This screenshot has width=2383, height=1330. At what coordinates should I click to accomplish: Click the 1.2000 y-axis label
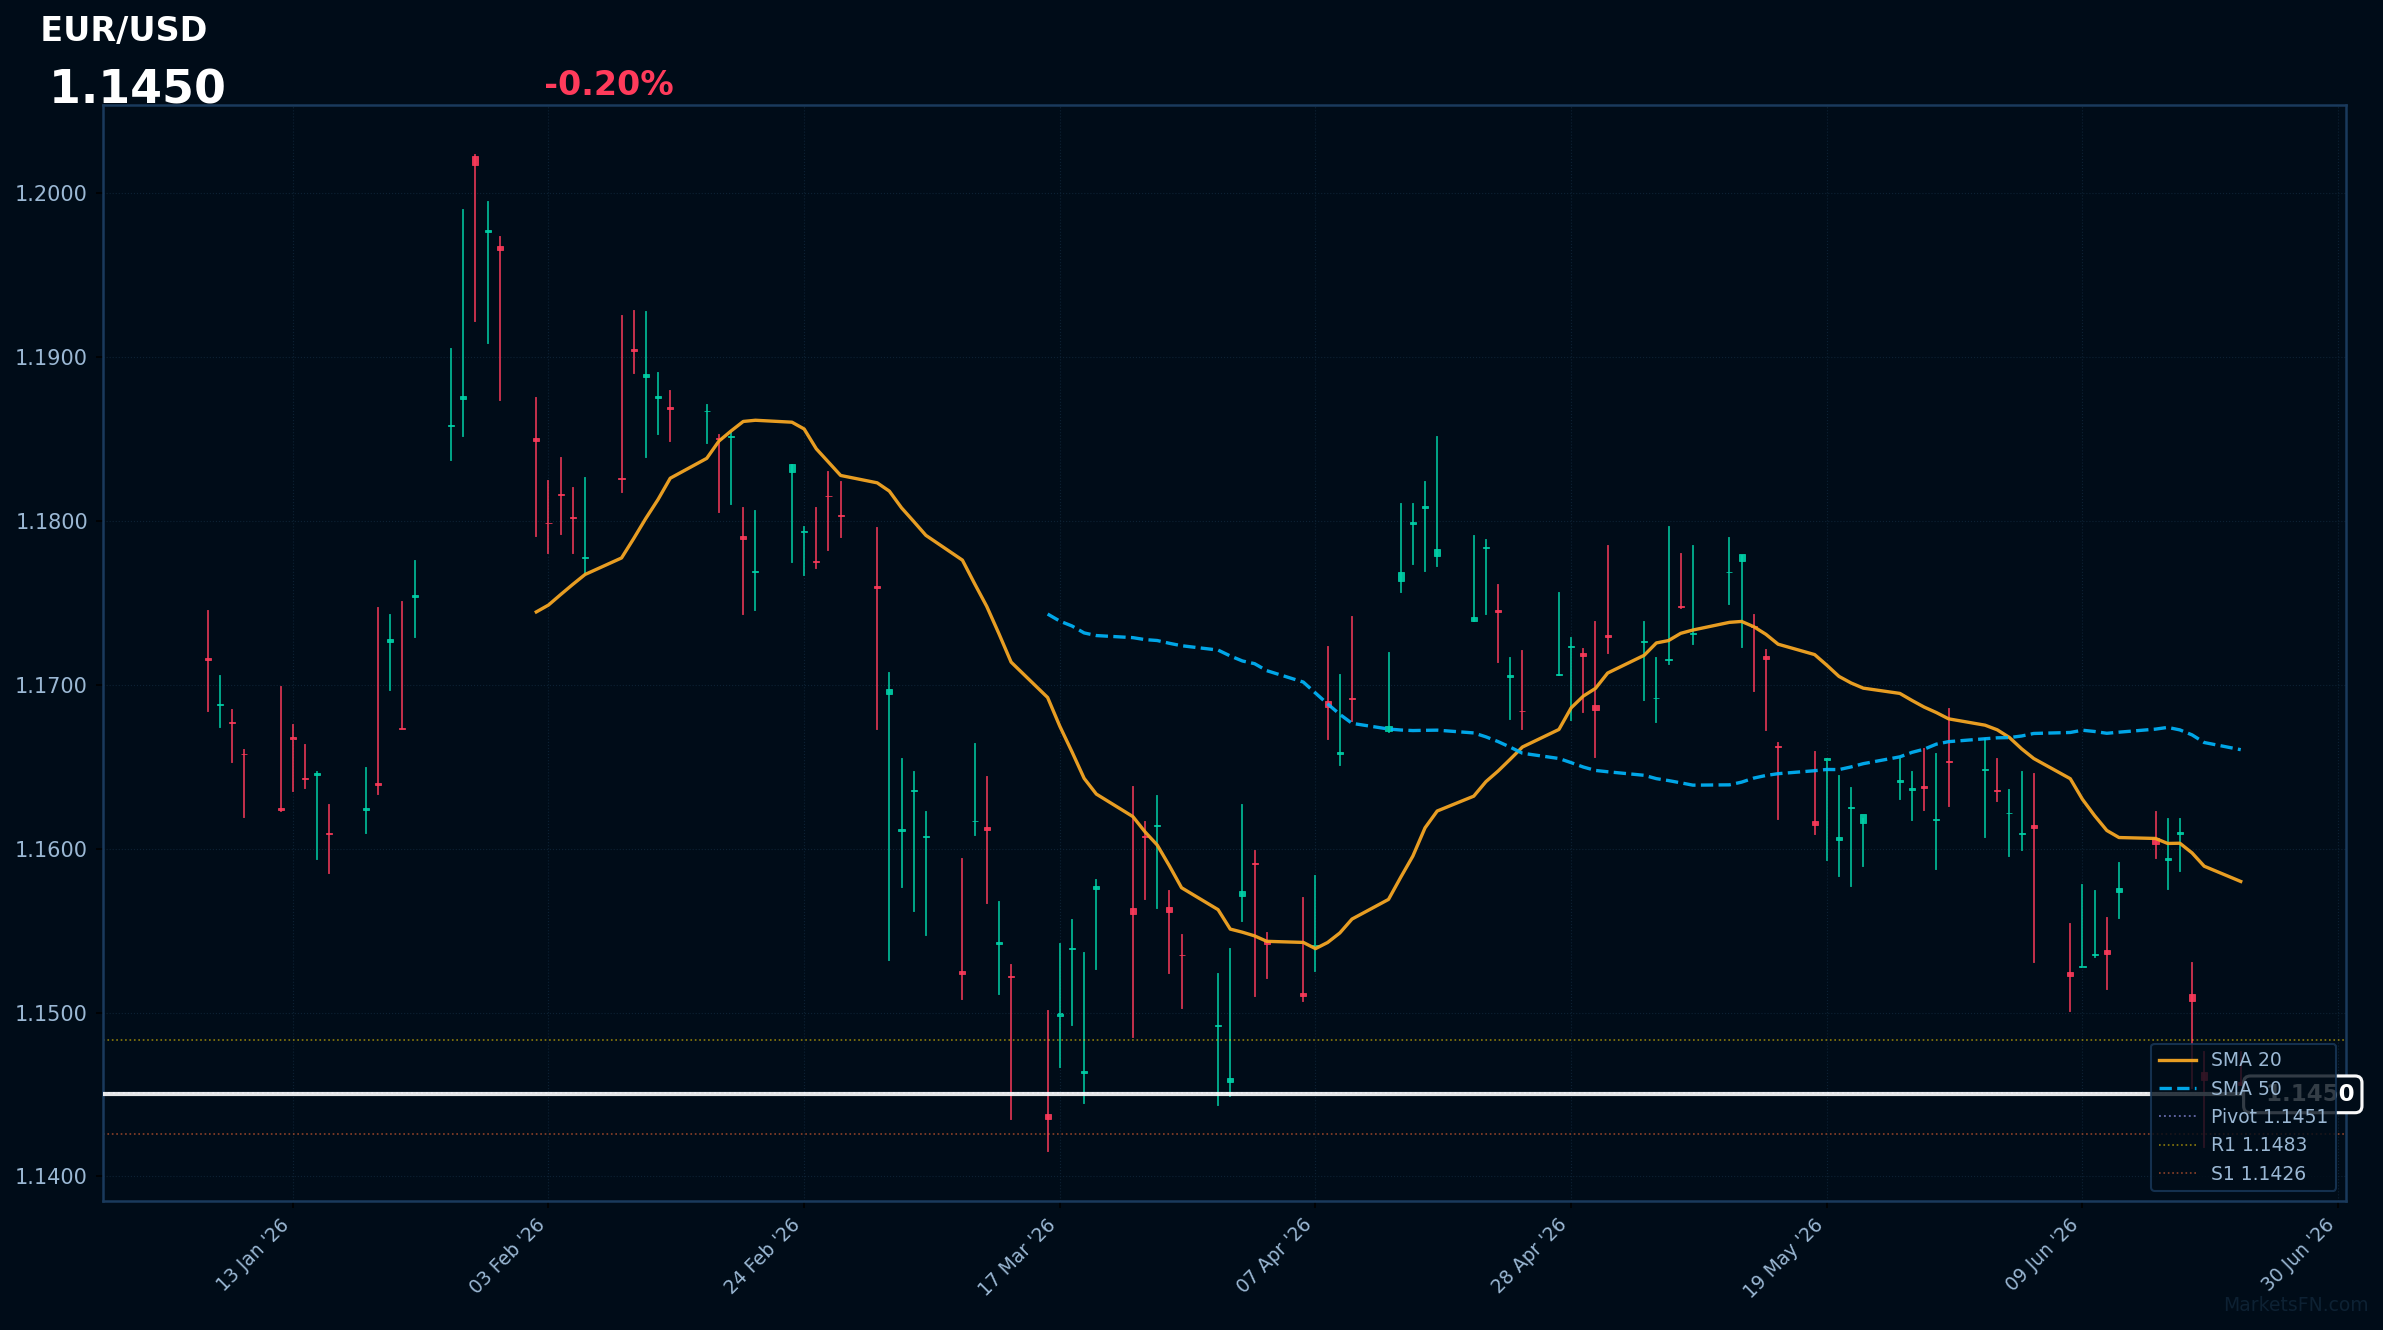pyautogui.click(x=51, y=194)
